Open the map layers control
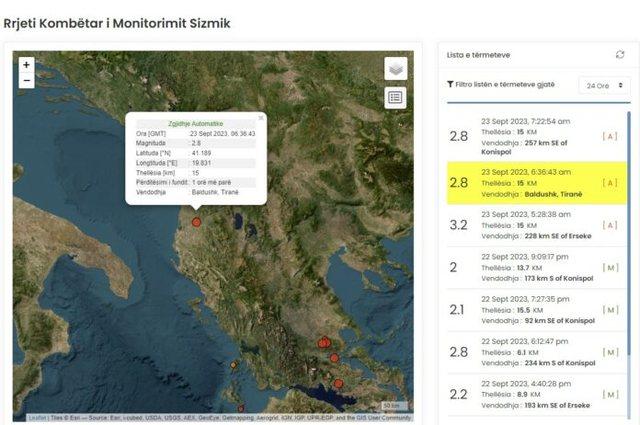 396,69
